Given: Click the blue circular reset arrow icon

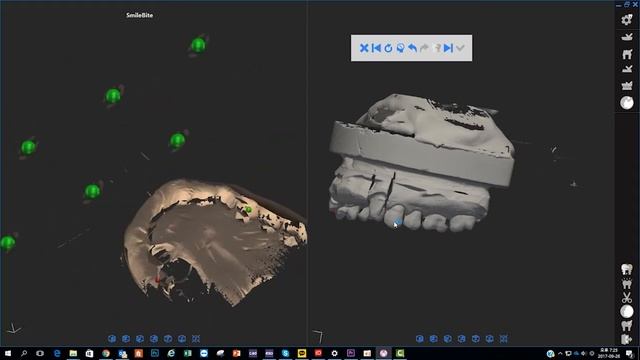Looking at the screenshot, I should 388,48.
